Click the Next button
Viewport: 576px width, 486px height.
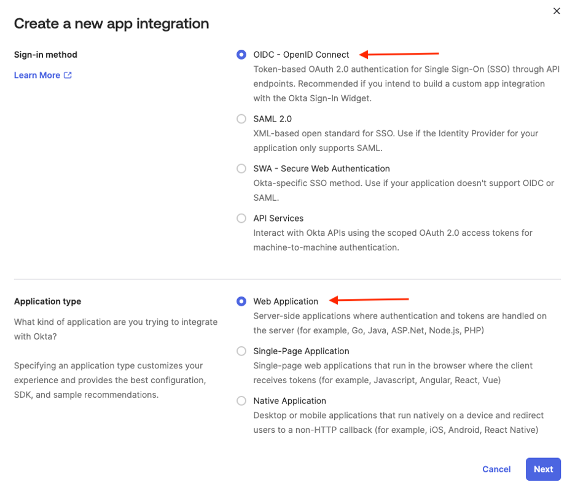click(x=543, y=469)
